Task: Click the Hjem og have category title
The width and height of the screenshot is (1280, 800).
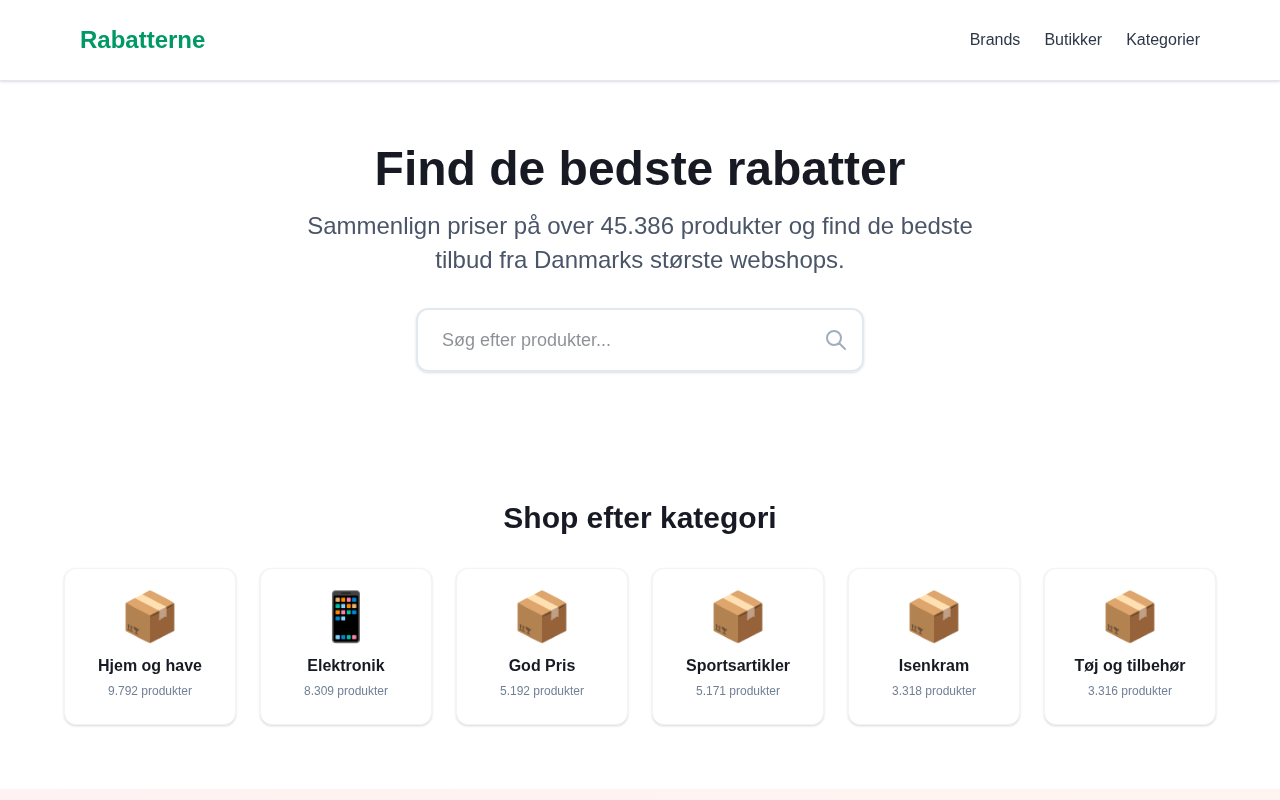Action: coord(150,666)
